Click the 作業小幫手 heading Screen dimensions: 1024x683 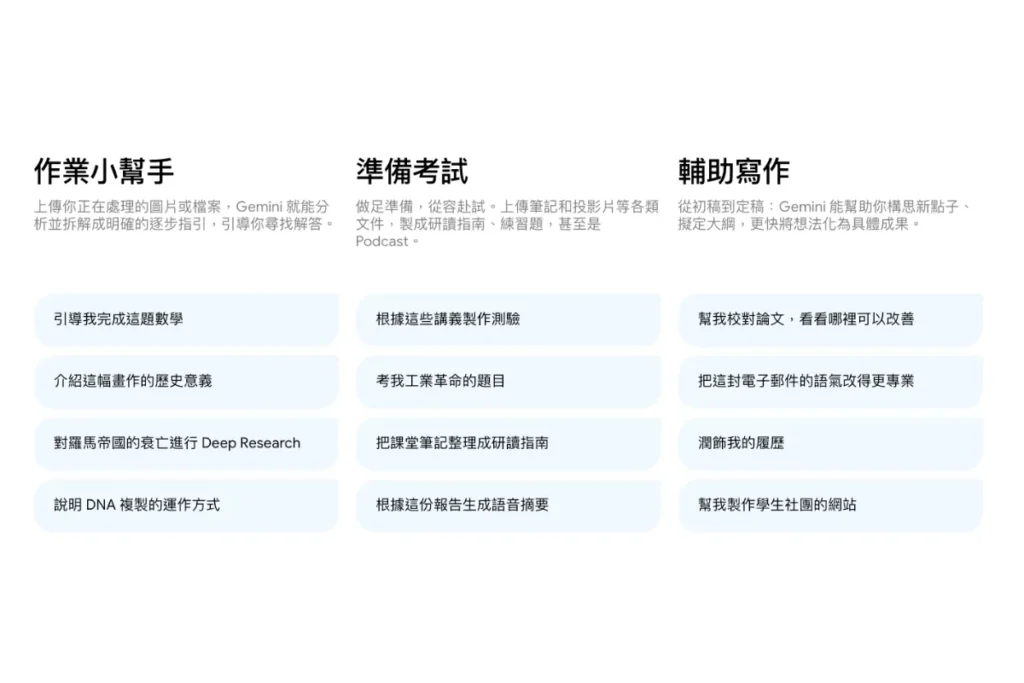pyautogui.click(x=104, y=171)
